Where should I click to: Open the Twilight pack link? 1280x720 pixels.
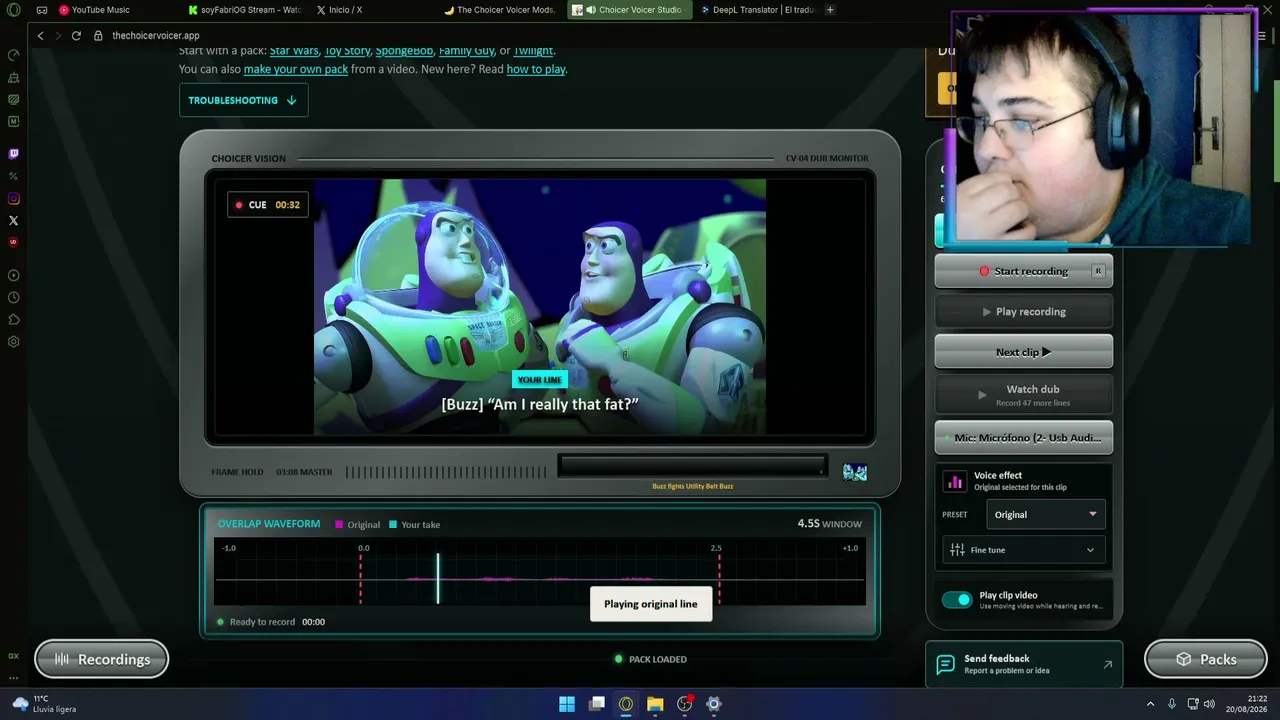[533, 51]
